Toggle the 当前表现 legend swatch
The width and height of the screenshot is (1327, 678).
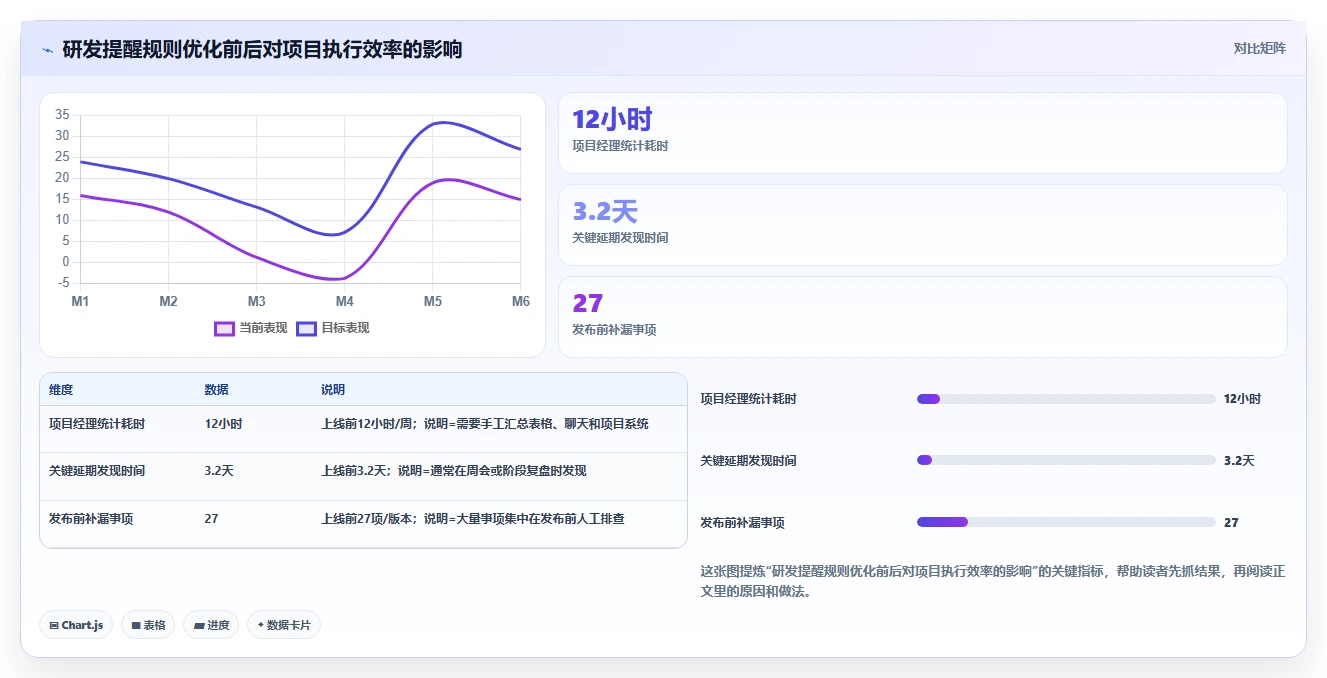(x=224, y=328)
